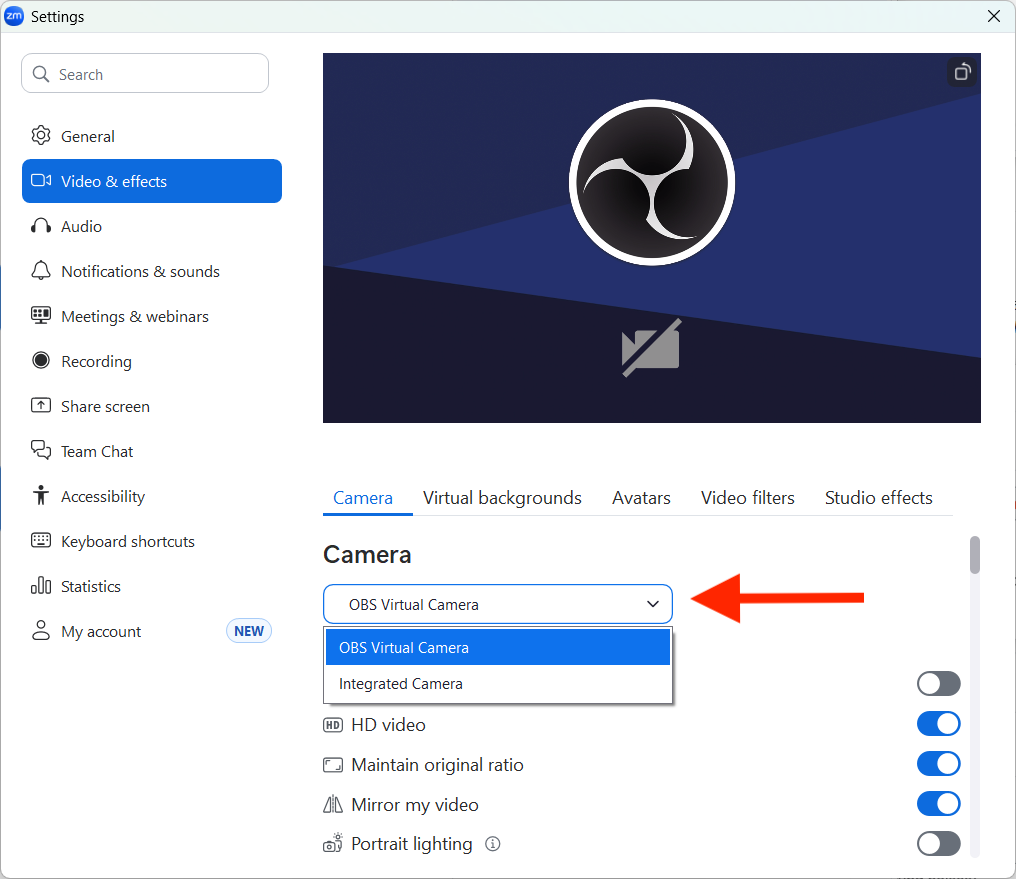Go to Accessibility settings
Screen dimensions: 1016x879
(x=152, y=496)
